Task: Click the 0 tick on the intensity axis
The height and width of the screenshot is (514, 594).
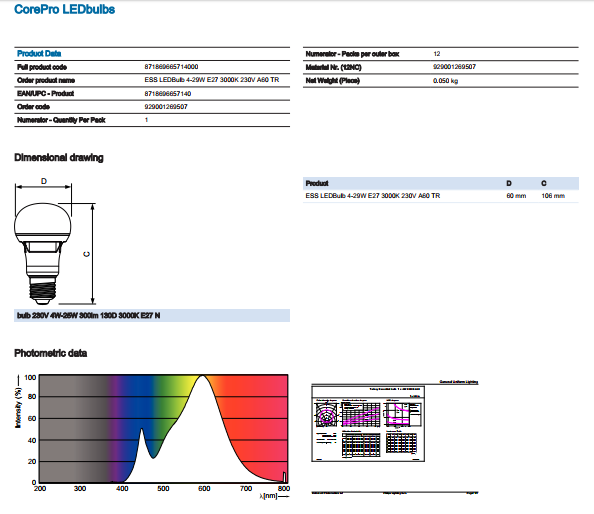Action: point(34,483)
